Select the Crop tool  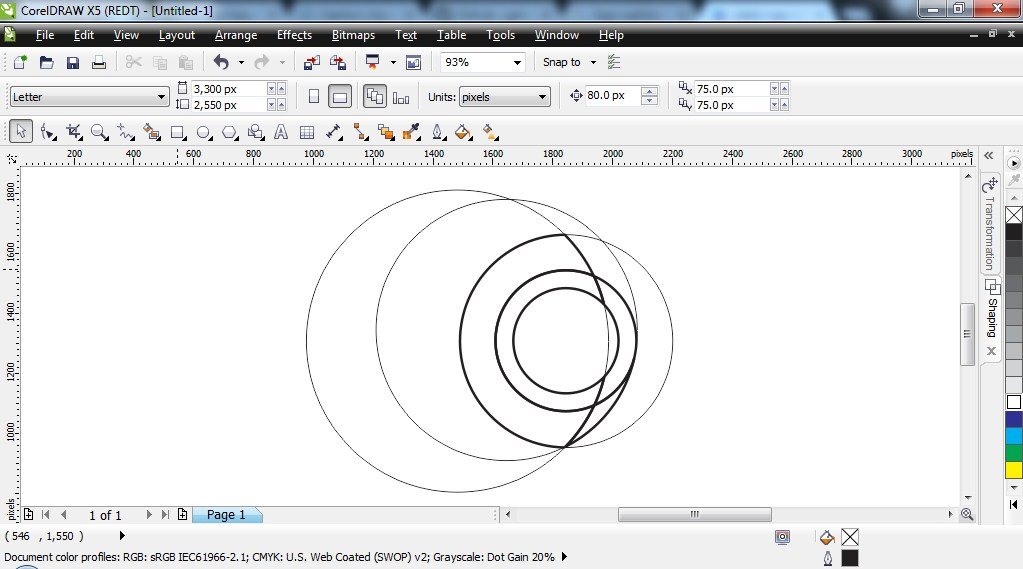pos(73,132)
